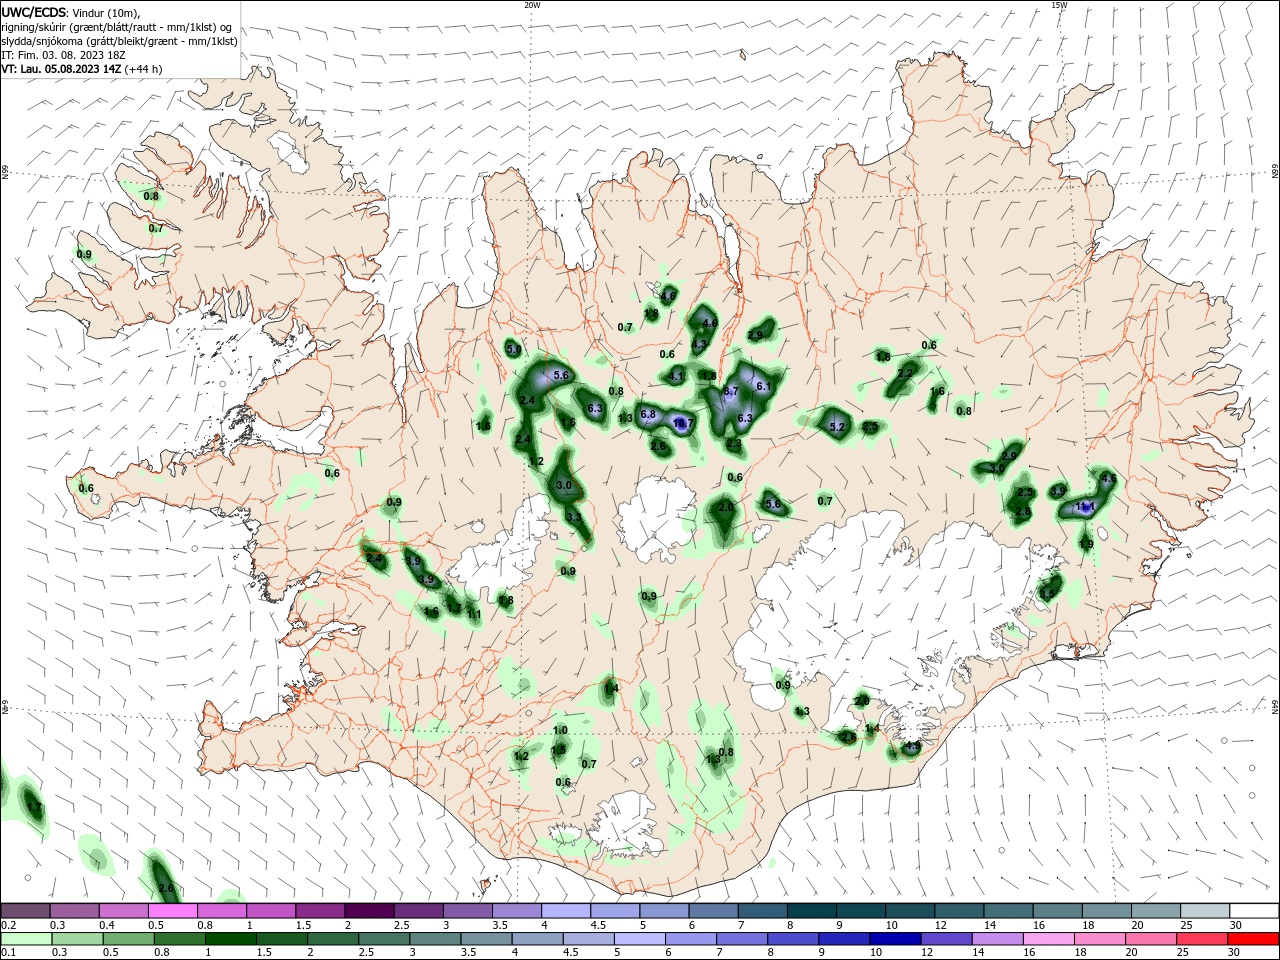Screen dimensions: 1280x960
Task: Click the pale grey 25 snow legend swatch
Action: [x=1203, y=911]
